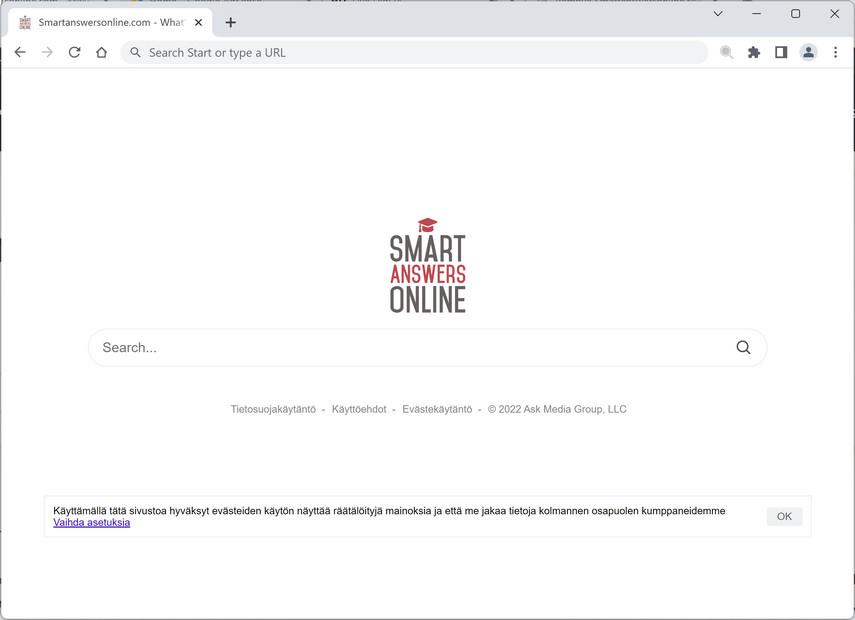Click the address bar magnifier icon
855x620 pixels.
tap(135, 52)
